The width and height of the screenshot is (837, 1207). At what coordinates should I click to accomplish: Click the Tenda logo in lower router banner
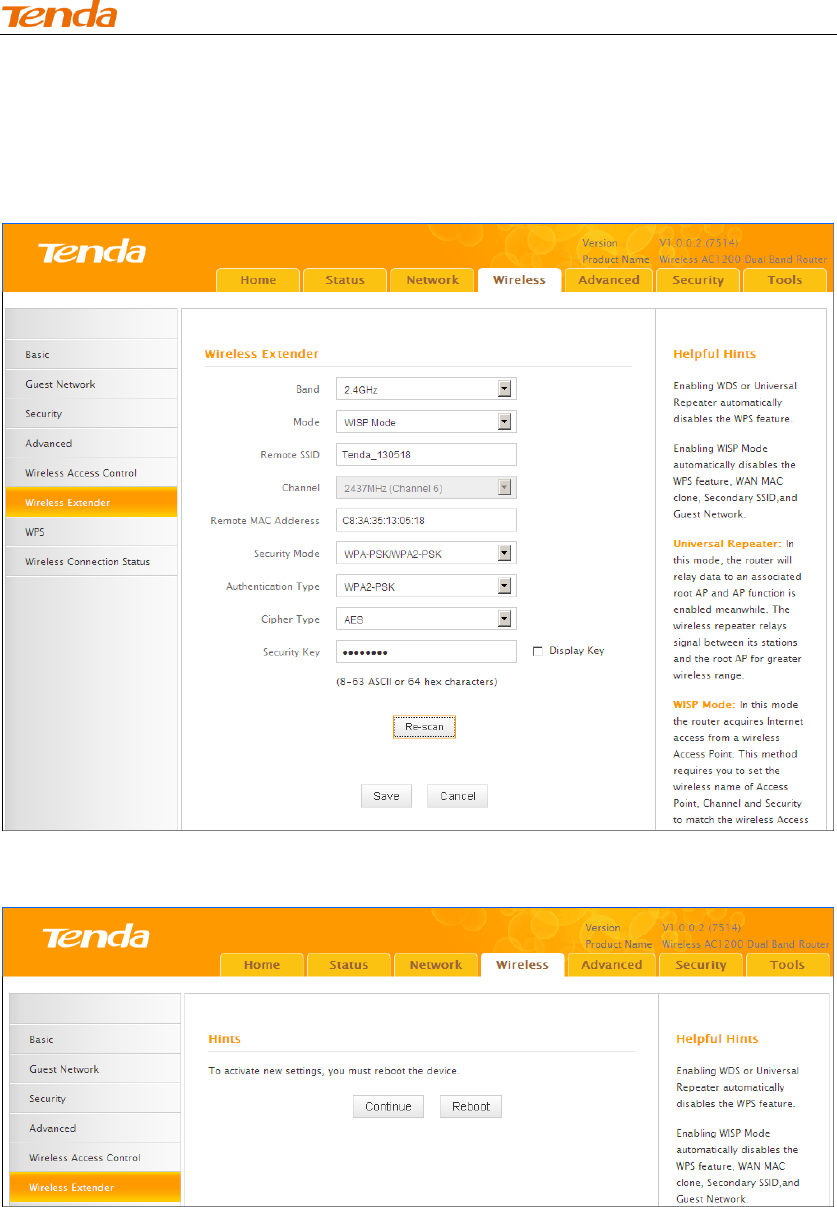[95, 936]
